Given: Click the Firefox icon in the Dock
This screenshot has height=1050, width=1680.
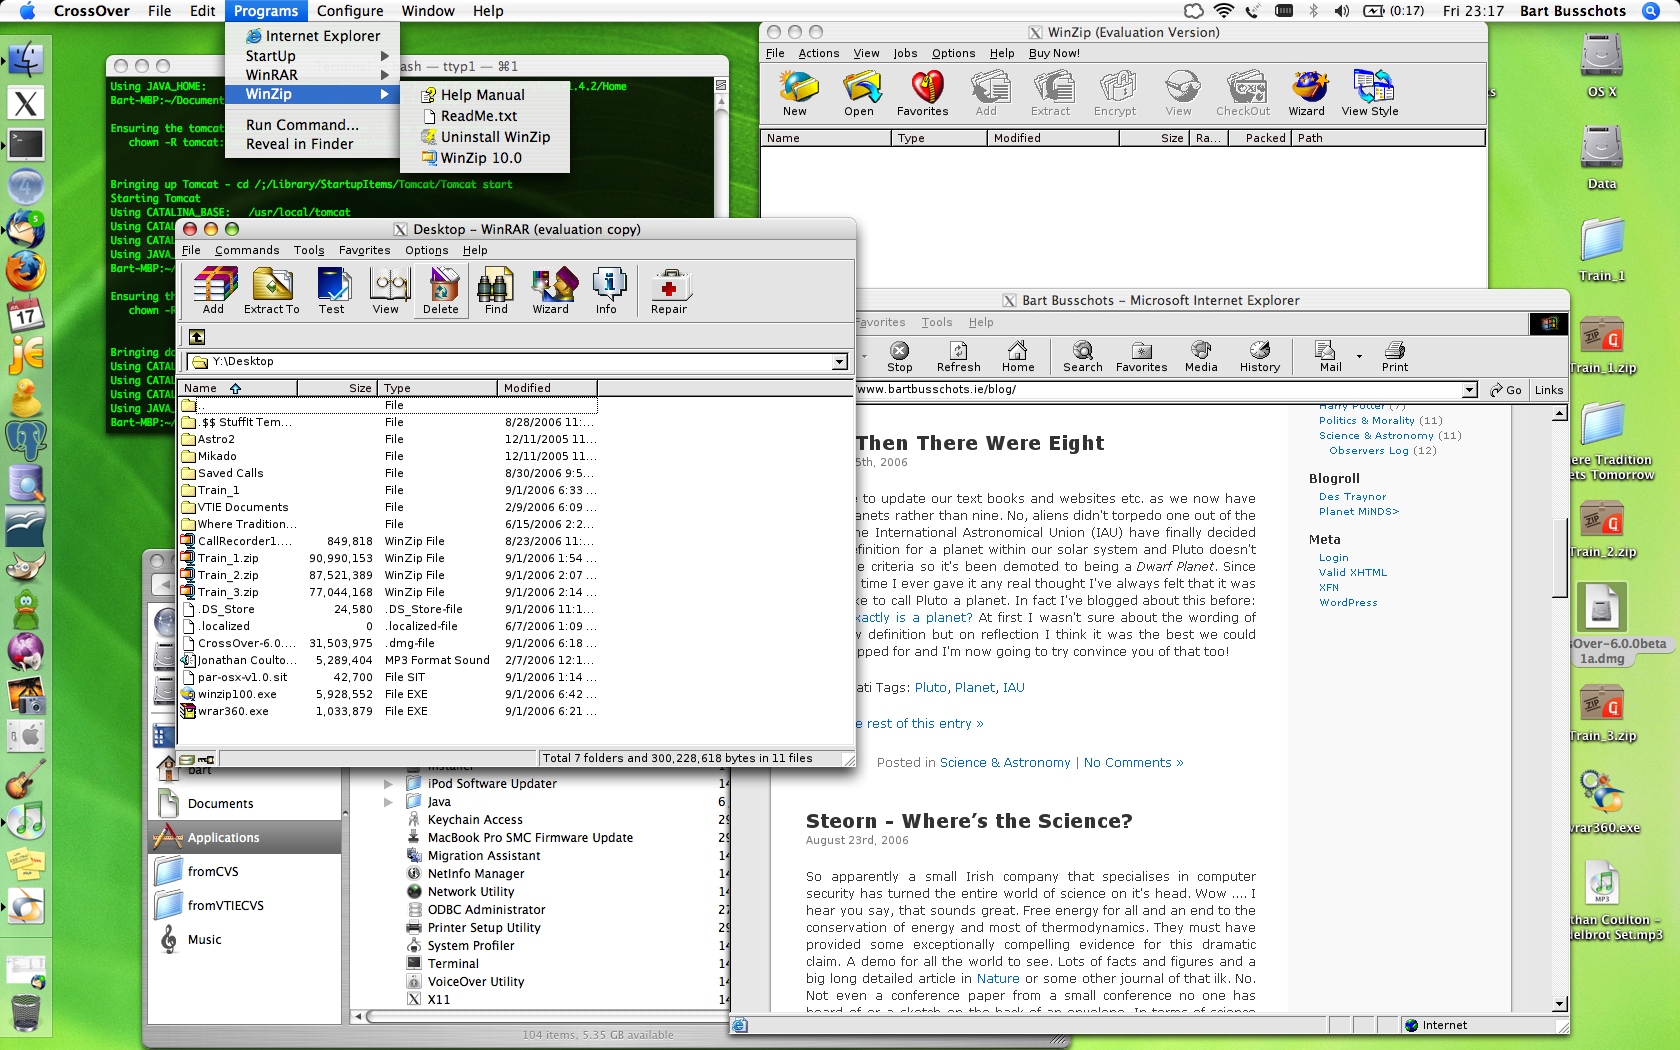Looking at the screenshot, I should click(26, 272).
